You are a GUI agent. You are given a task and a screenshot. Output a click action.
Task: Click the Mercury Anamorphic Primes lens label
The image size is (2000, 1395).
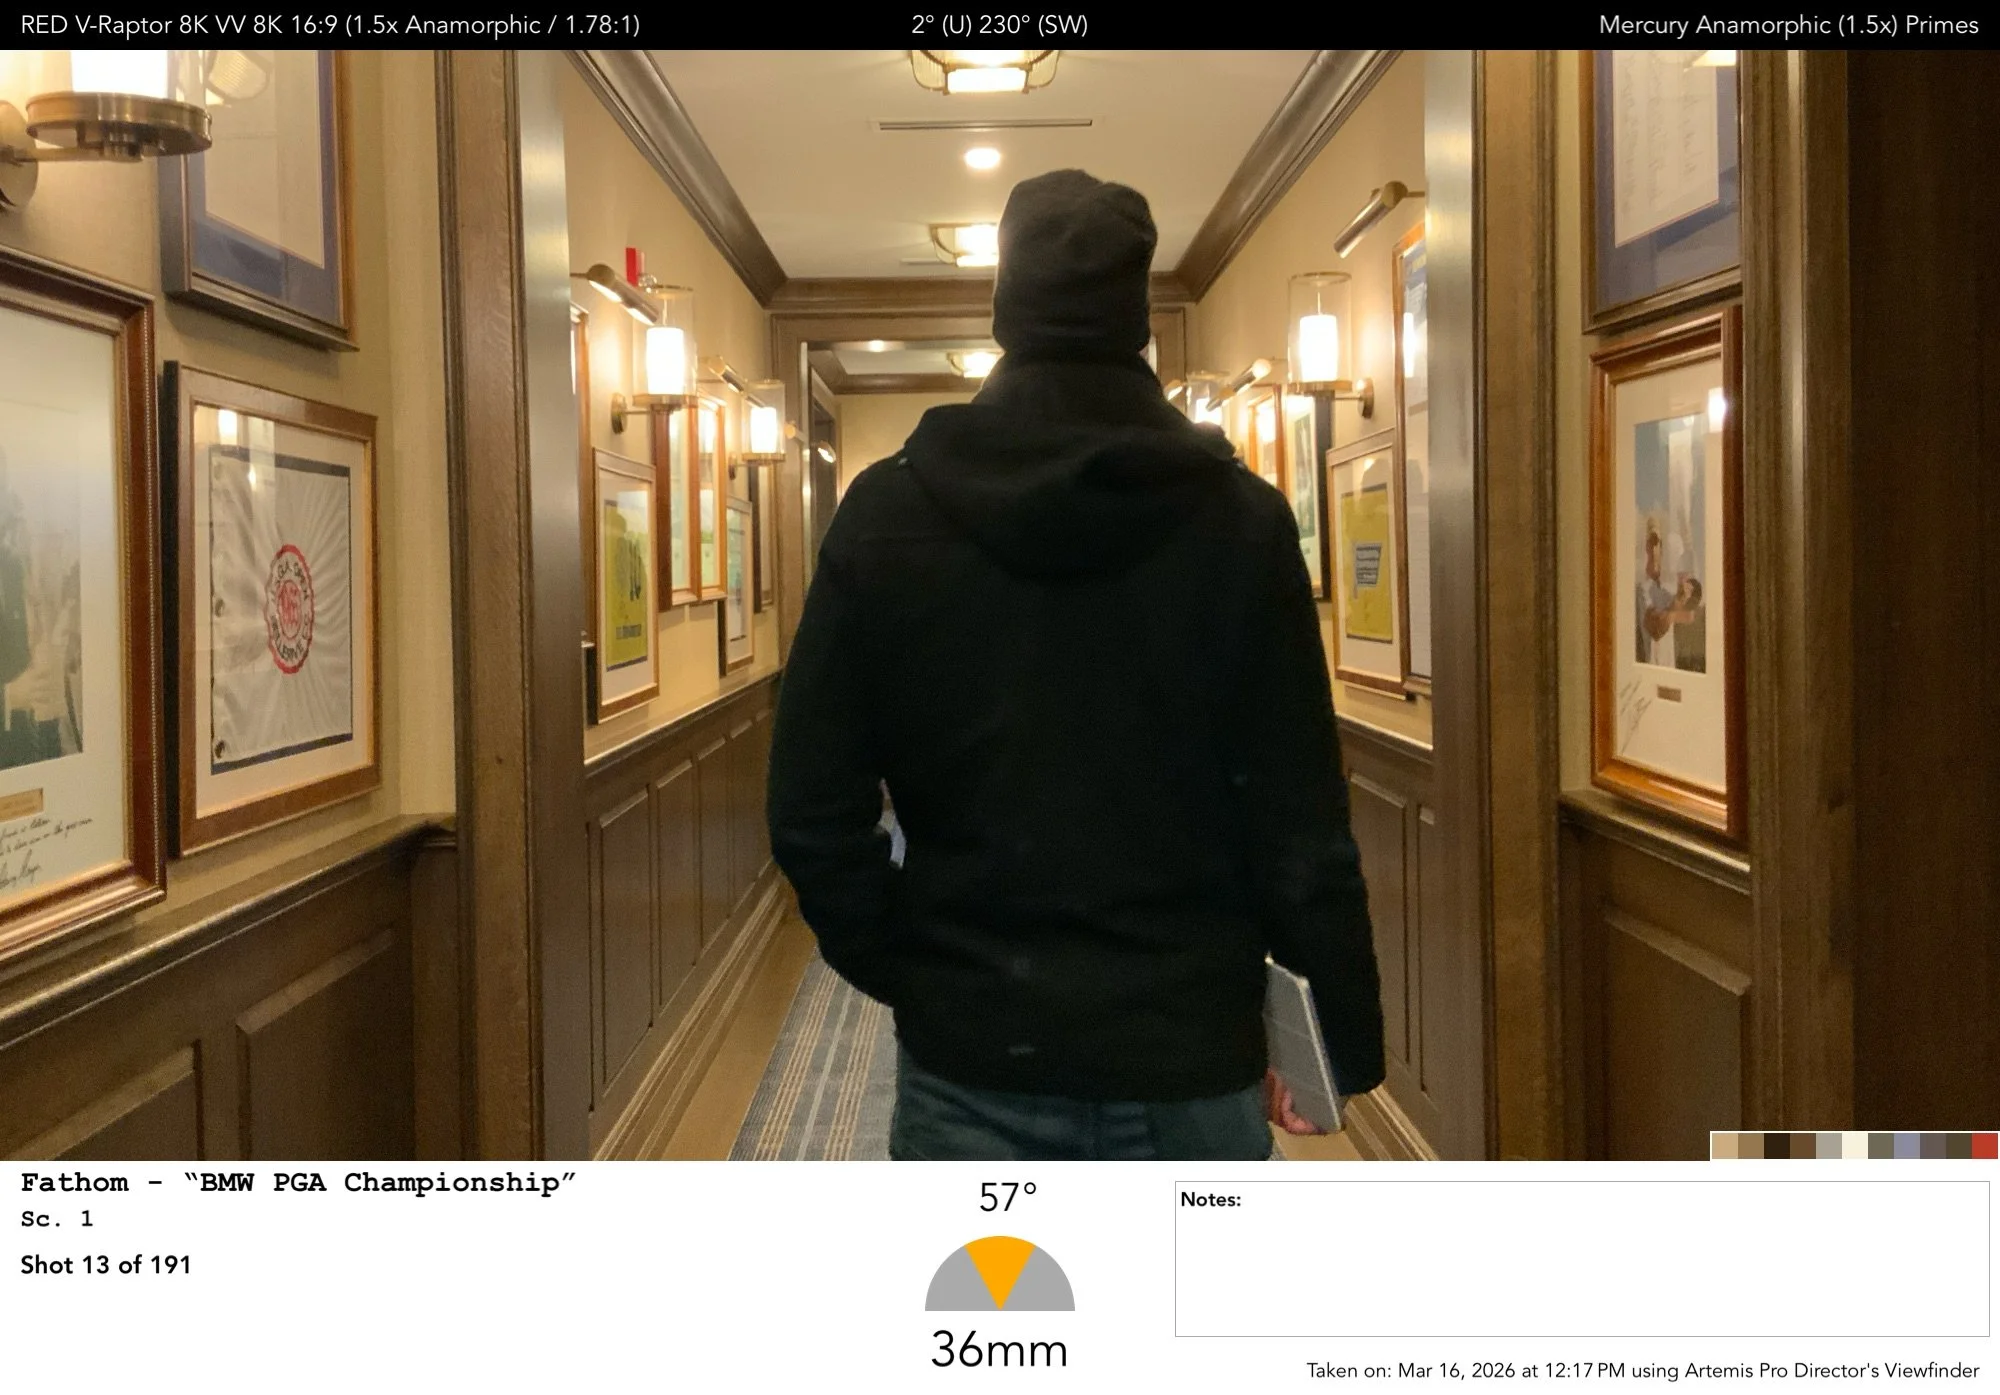[x=1788, y=25]
